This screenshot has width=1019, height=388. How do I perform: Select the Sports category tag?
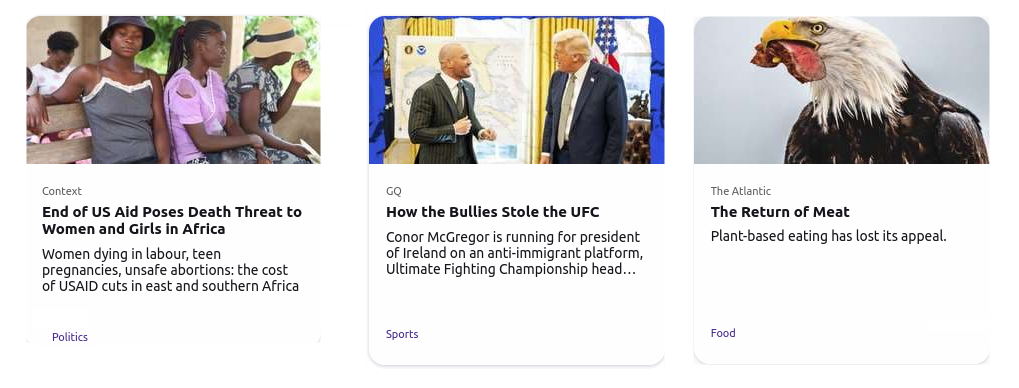coord(402,334)
